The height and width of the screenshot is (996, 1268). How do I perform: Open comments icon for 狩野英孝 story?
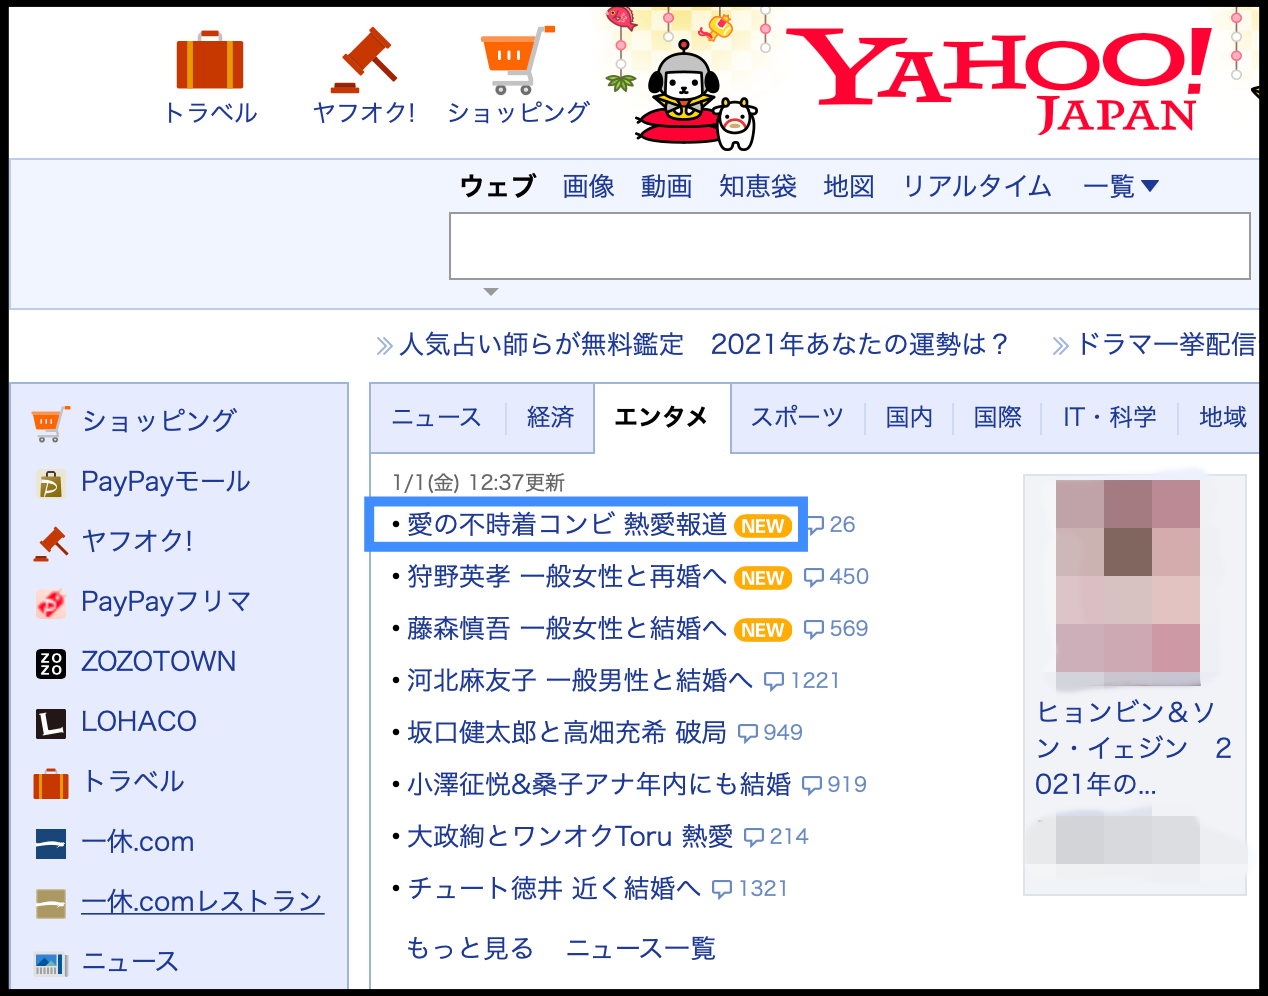814,577
